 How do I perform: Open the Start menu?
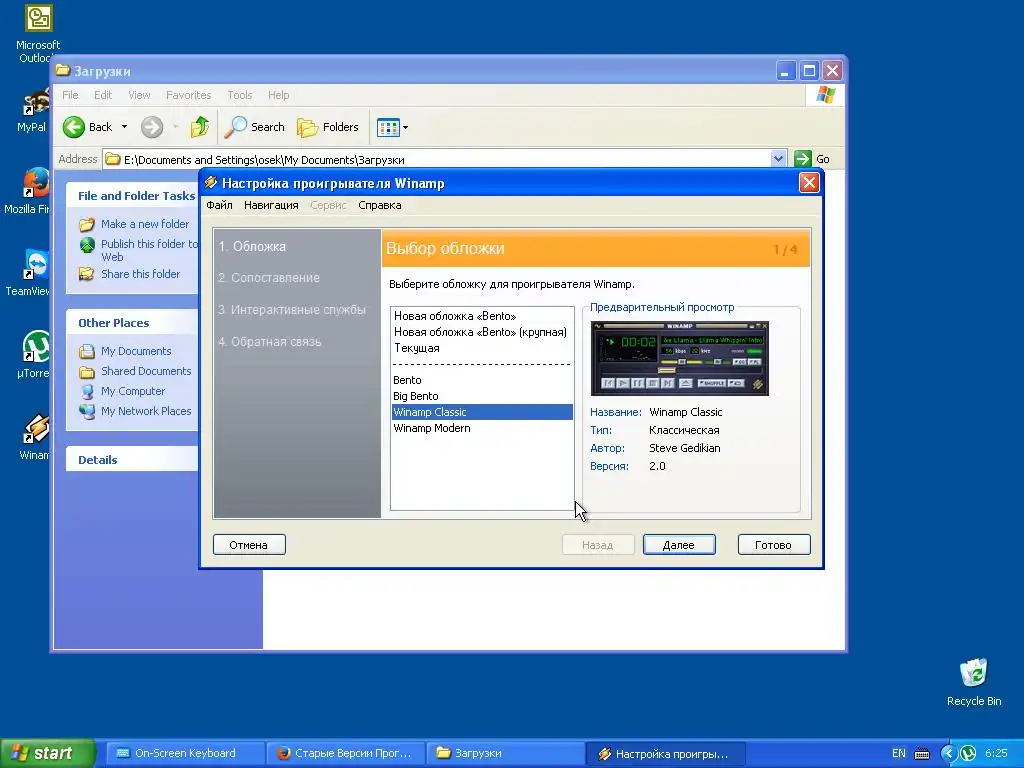47,753
